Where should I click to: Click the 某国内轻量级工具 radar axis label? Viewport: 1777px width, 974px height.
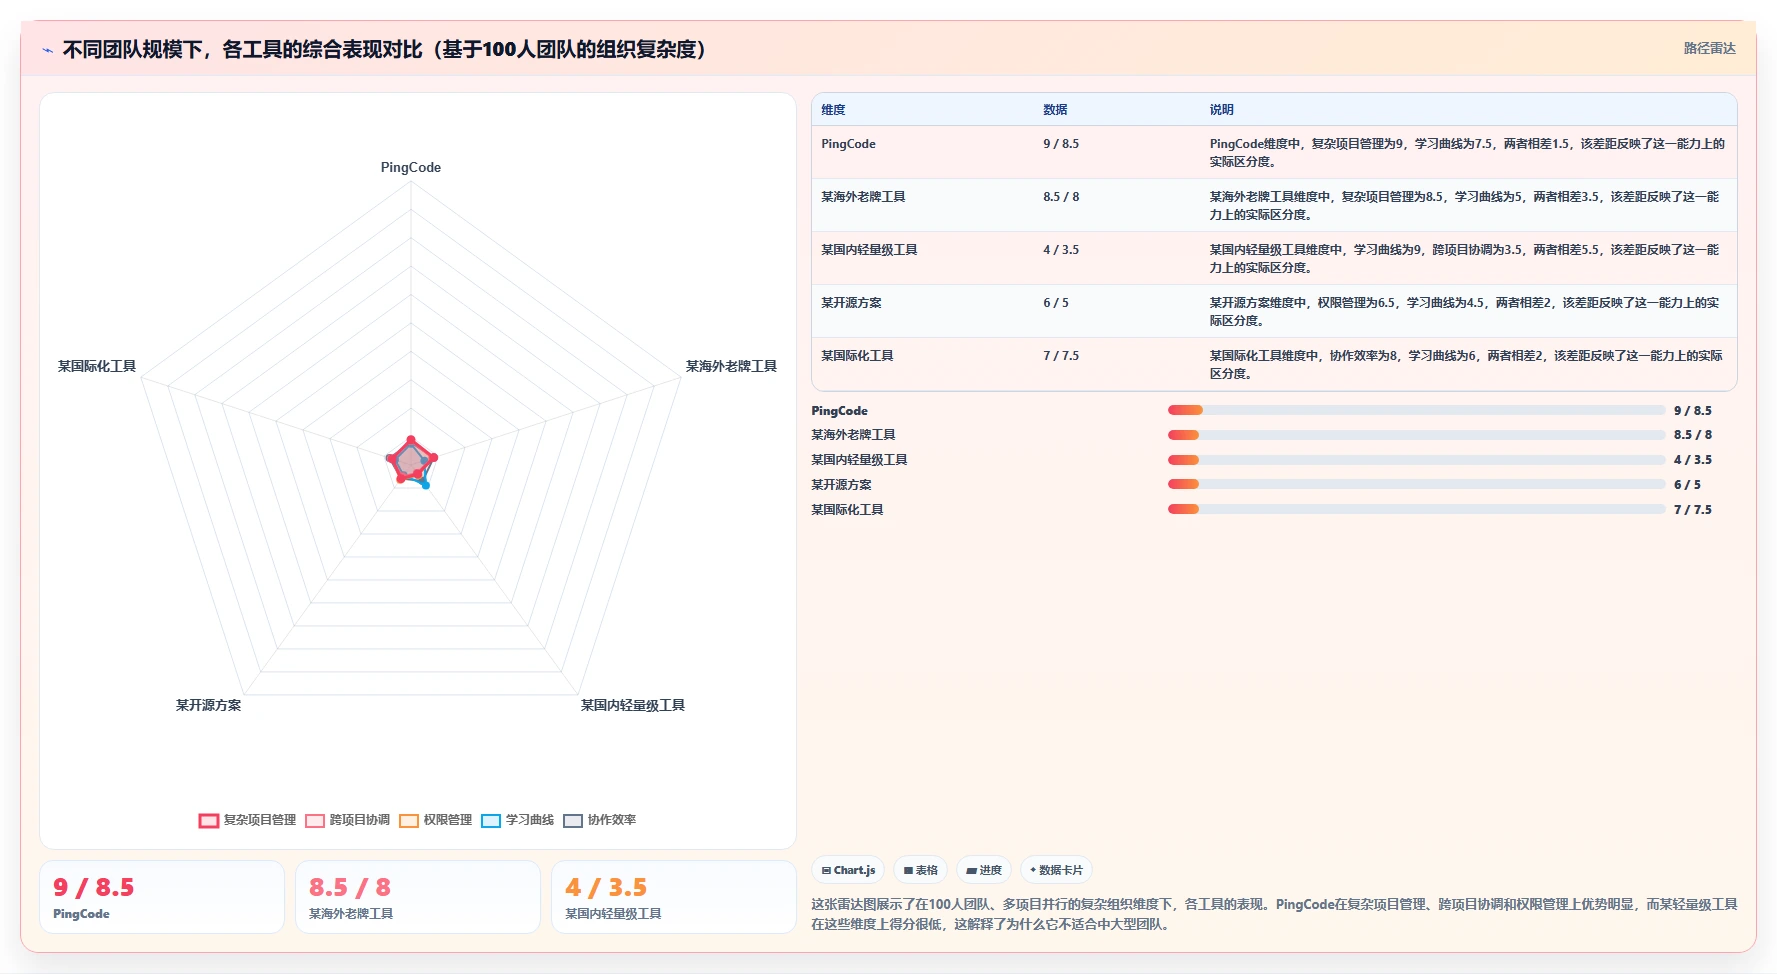[633, 705]
